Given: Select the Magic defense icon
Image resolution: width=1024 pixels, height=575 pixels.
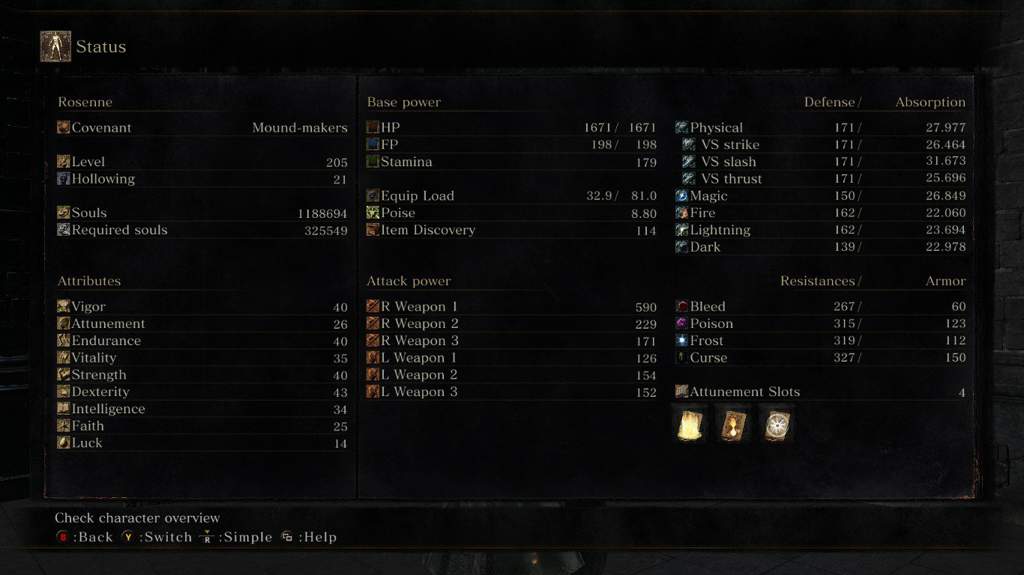Looking at the screenshot, I should point(682,195).
